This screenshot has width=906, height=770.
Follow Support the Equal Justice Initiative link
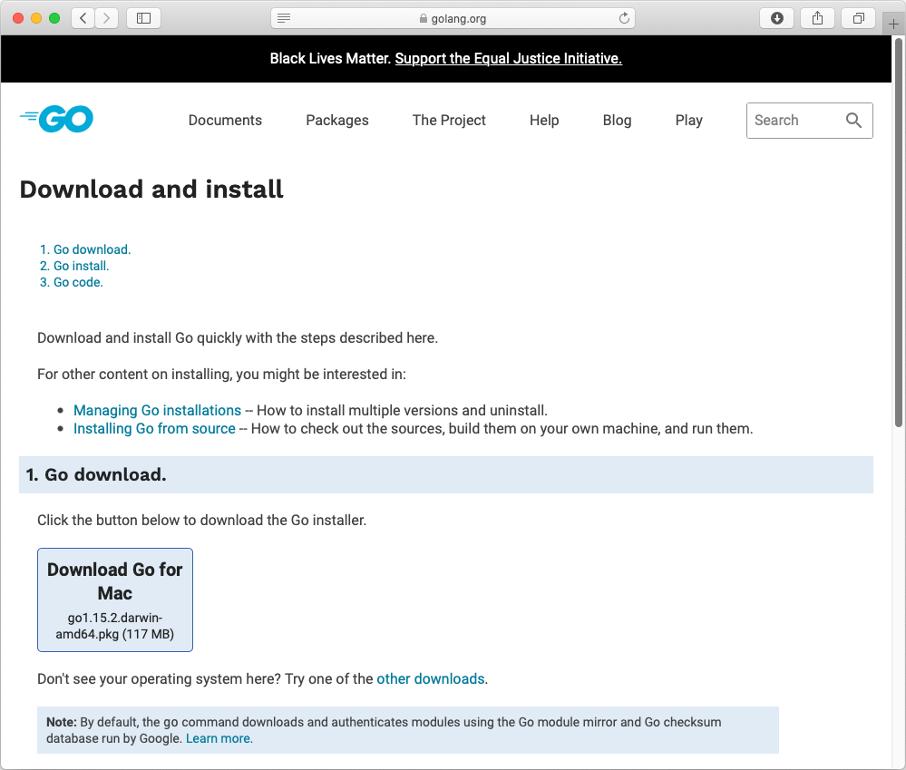coord(508,58)
